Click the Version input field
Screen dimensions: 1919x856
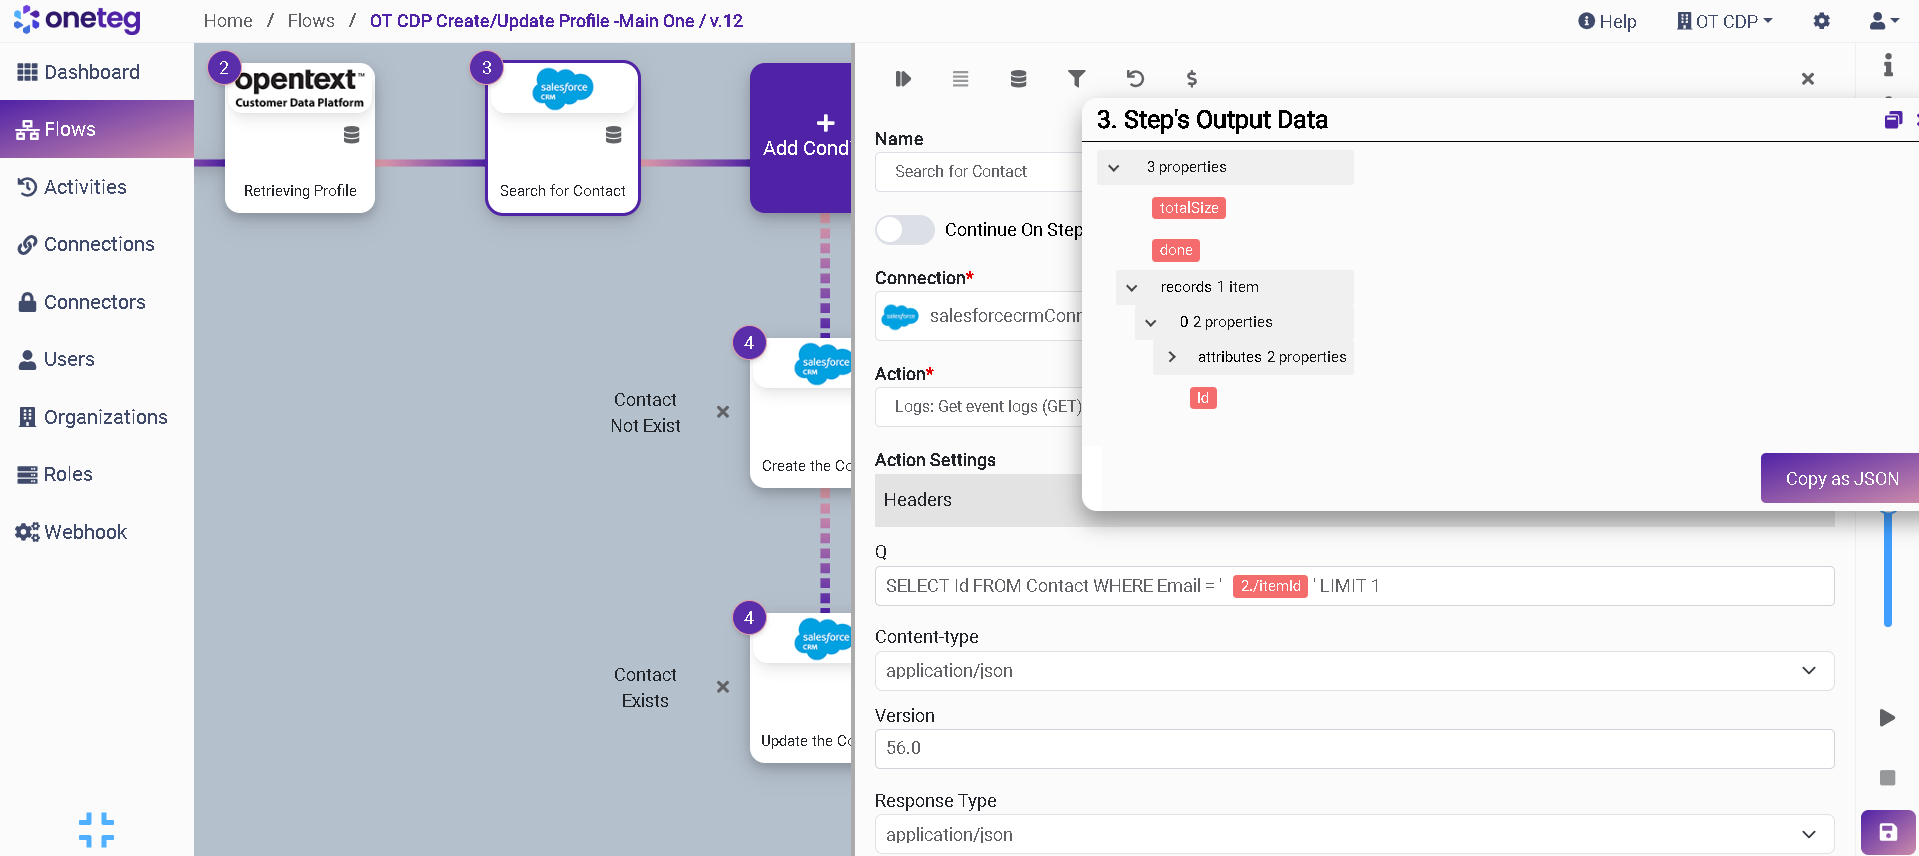pyautogui.click(x=1353, y=749)
